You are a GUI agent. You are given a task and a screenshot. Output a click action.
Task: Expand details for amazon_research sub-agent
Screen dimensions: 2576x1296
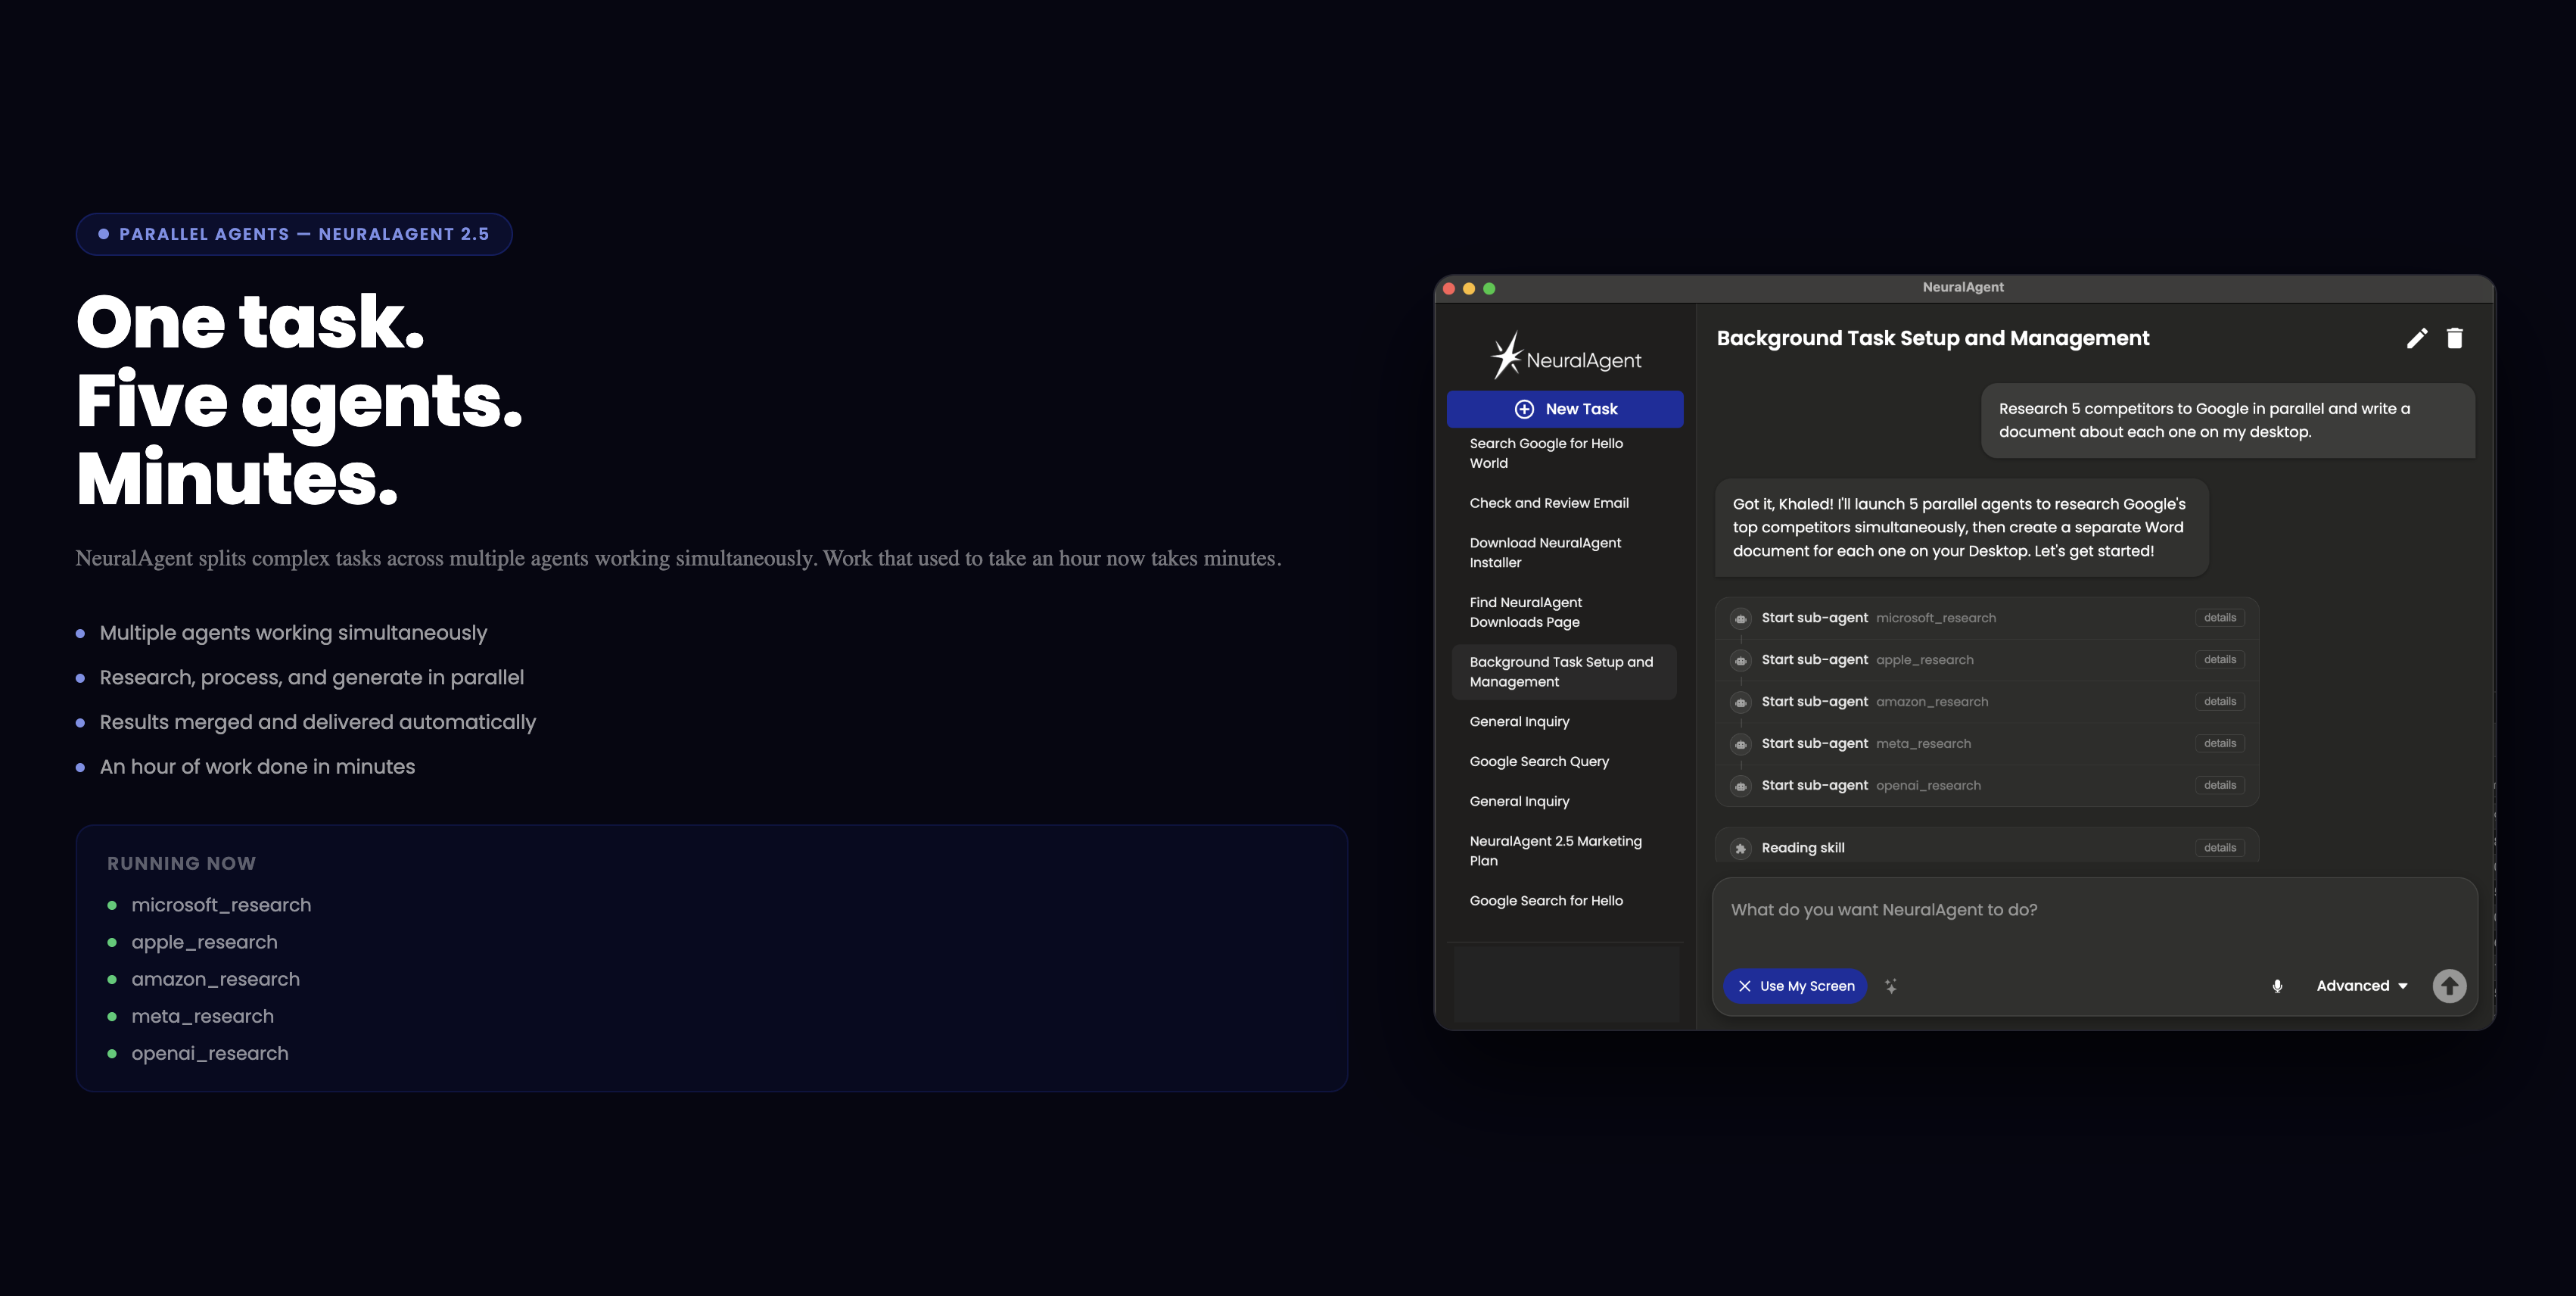[2219, 702]
